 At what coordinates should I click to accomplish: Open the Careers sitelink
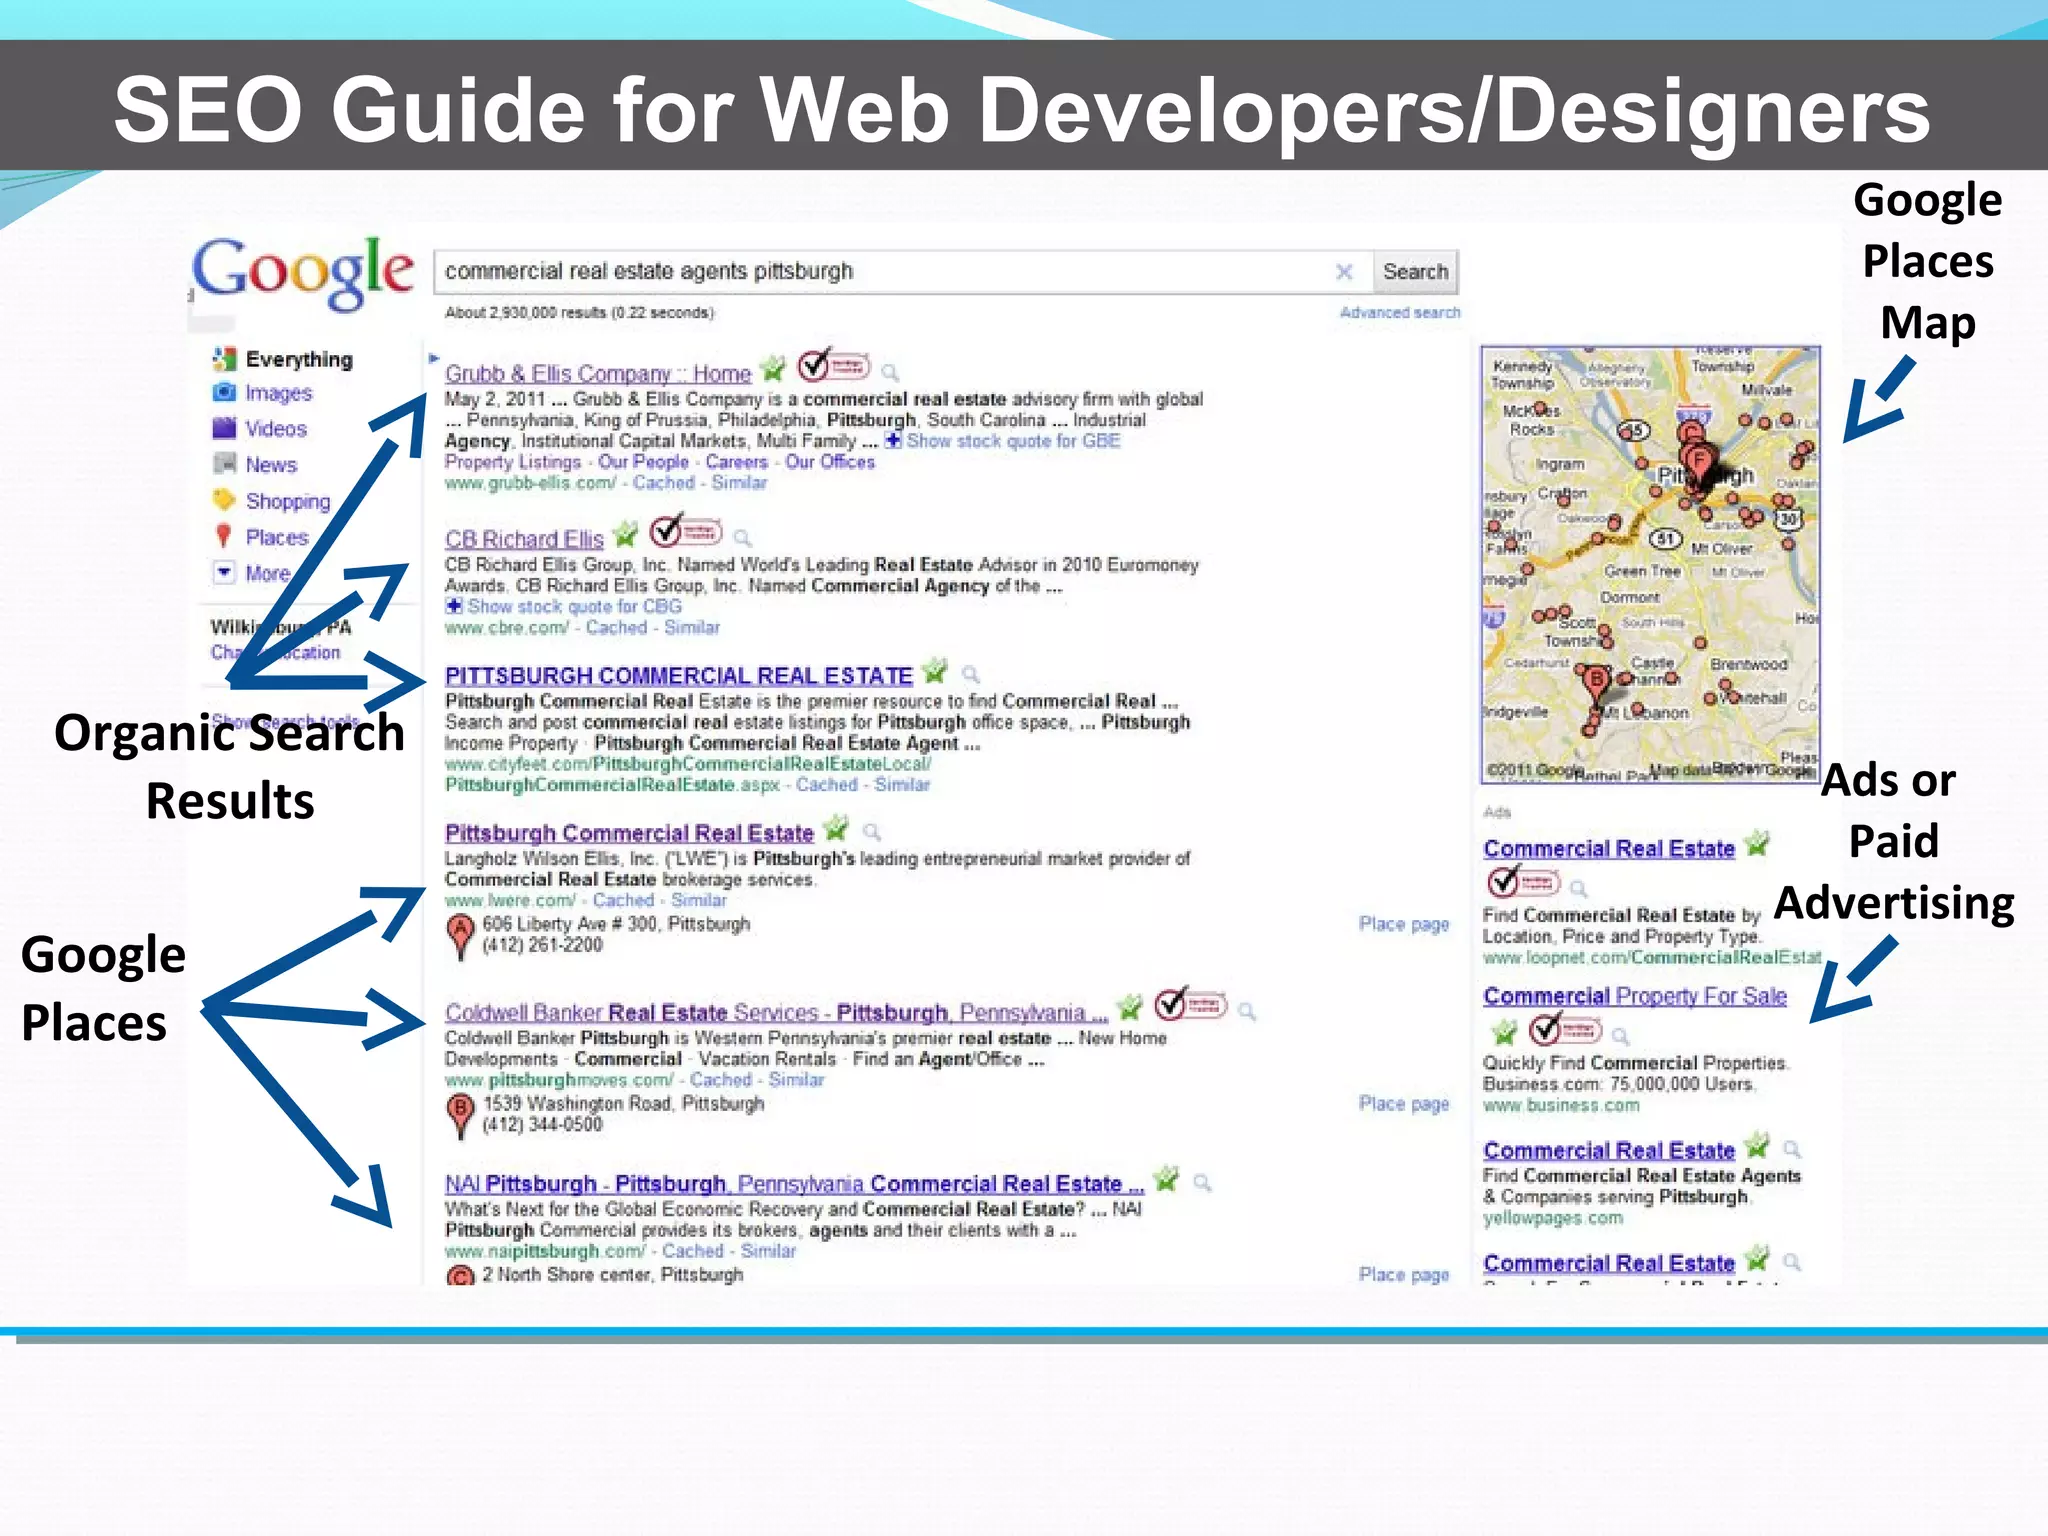[x=737, y=462]
